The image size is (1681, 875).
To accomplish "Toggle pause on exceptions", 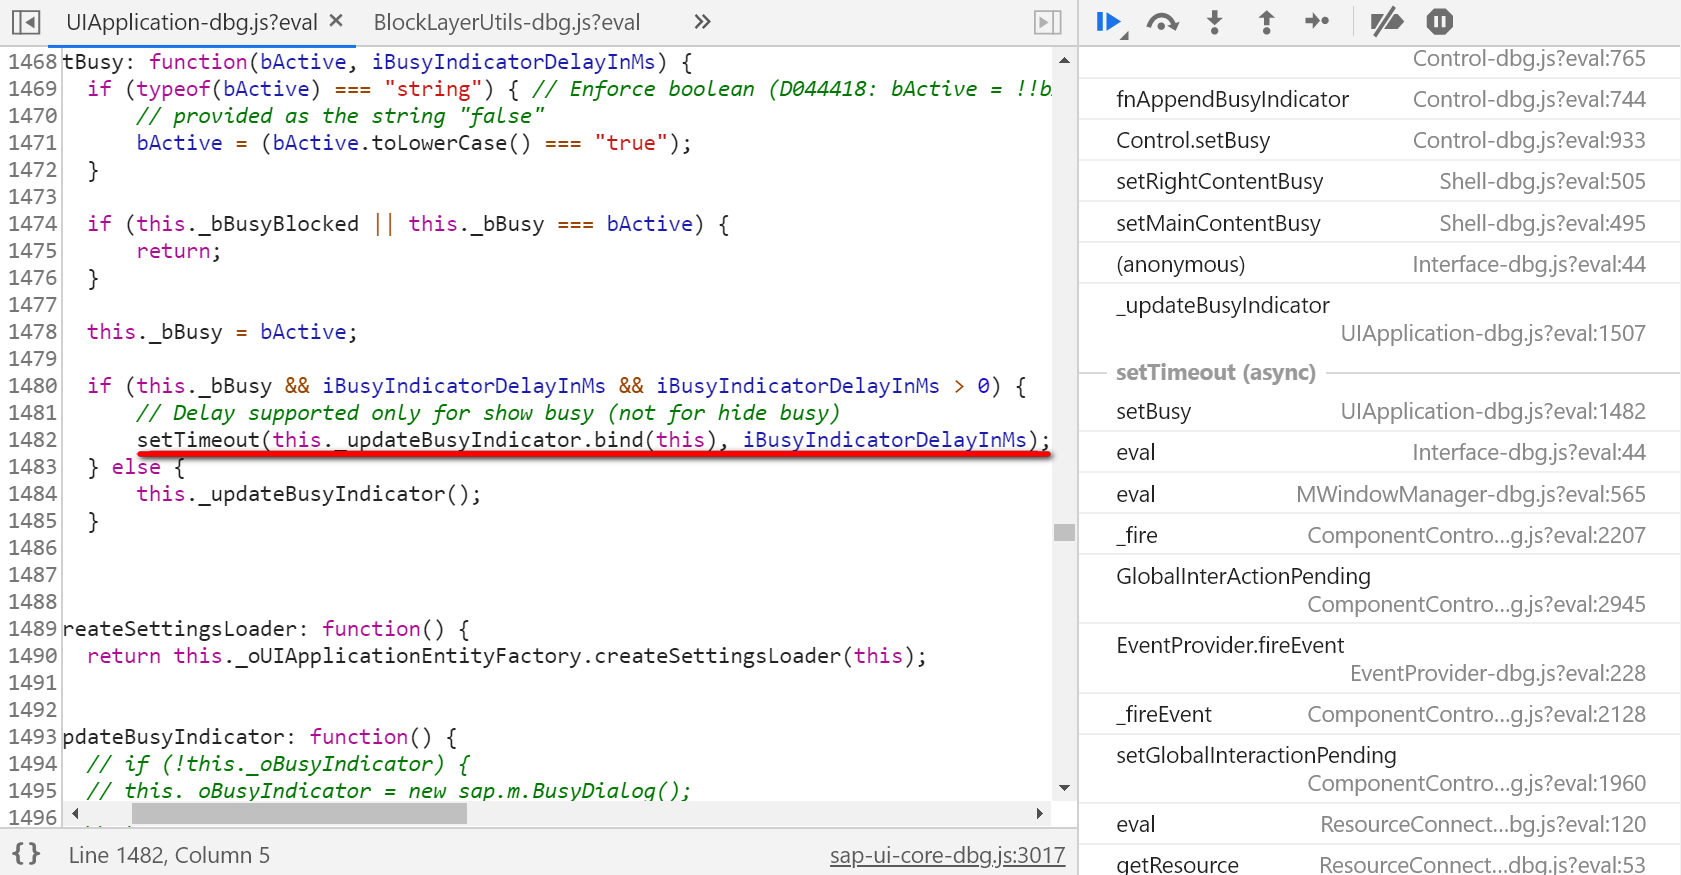I will coord(1439,21).
